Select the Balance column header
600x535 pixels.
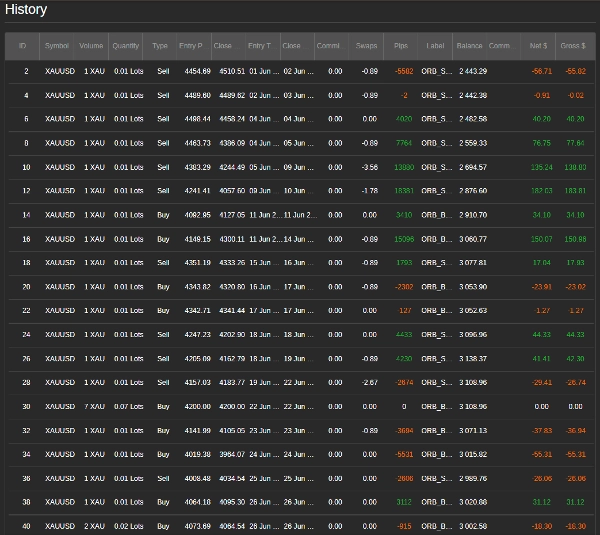tap(469, 46)
